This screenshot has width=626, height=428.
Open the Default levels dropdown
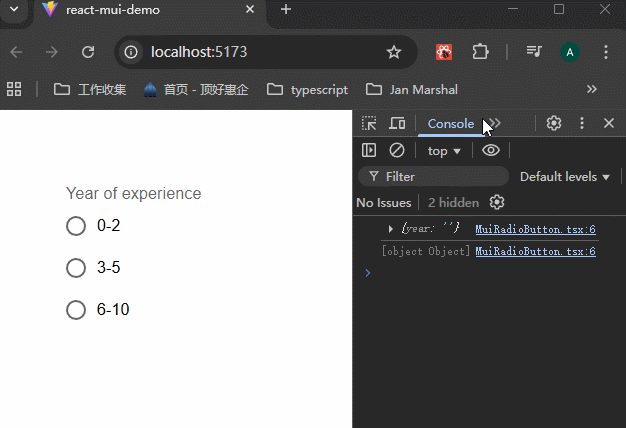coord(565,177)
